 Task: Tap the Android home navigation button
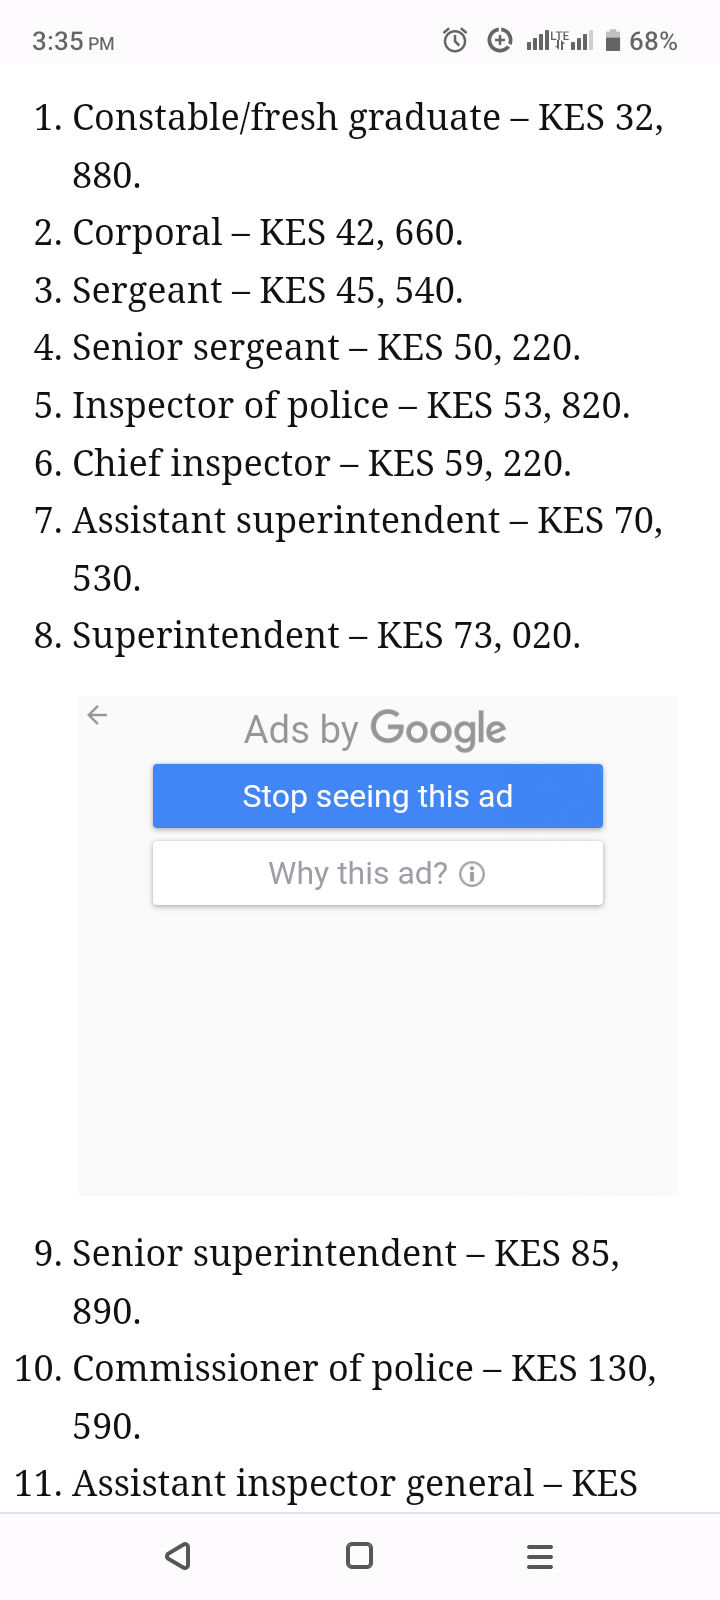359,1556
